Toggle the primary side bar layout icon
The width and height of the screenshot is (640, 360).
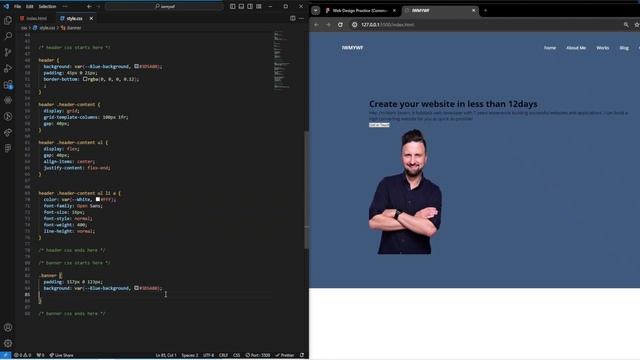pyautogui.click(x=232, y=7)
